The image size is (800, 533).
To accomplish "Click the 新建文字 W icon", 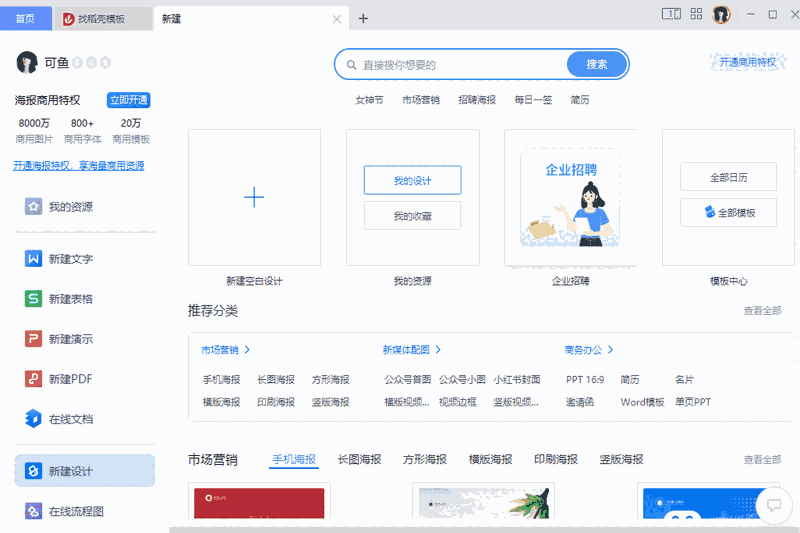I will [x=33, y=259].
